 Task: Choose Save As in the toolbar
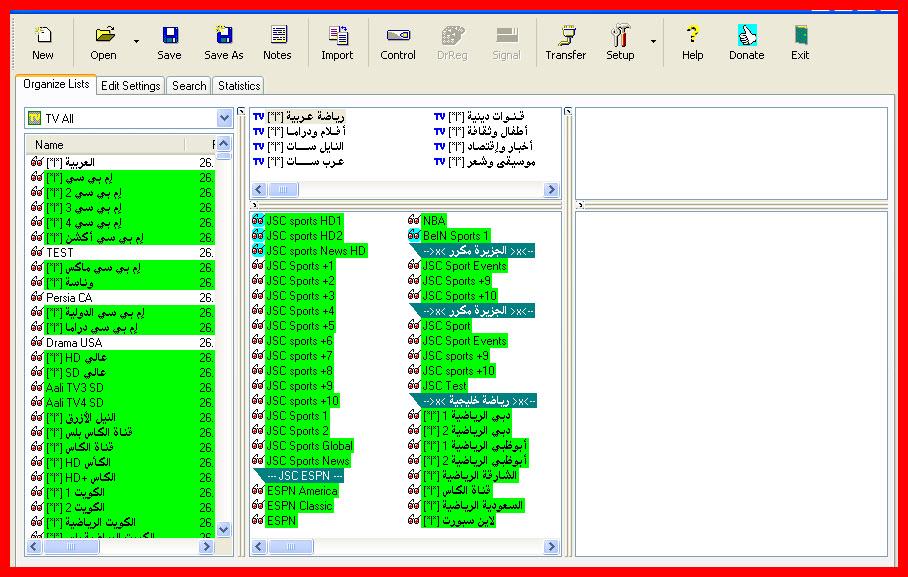[224, 43]
